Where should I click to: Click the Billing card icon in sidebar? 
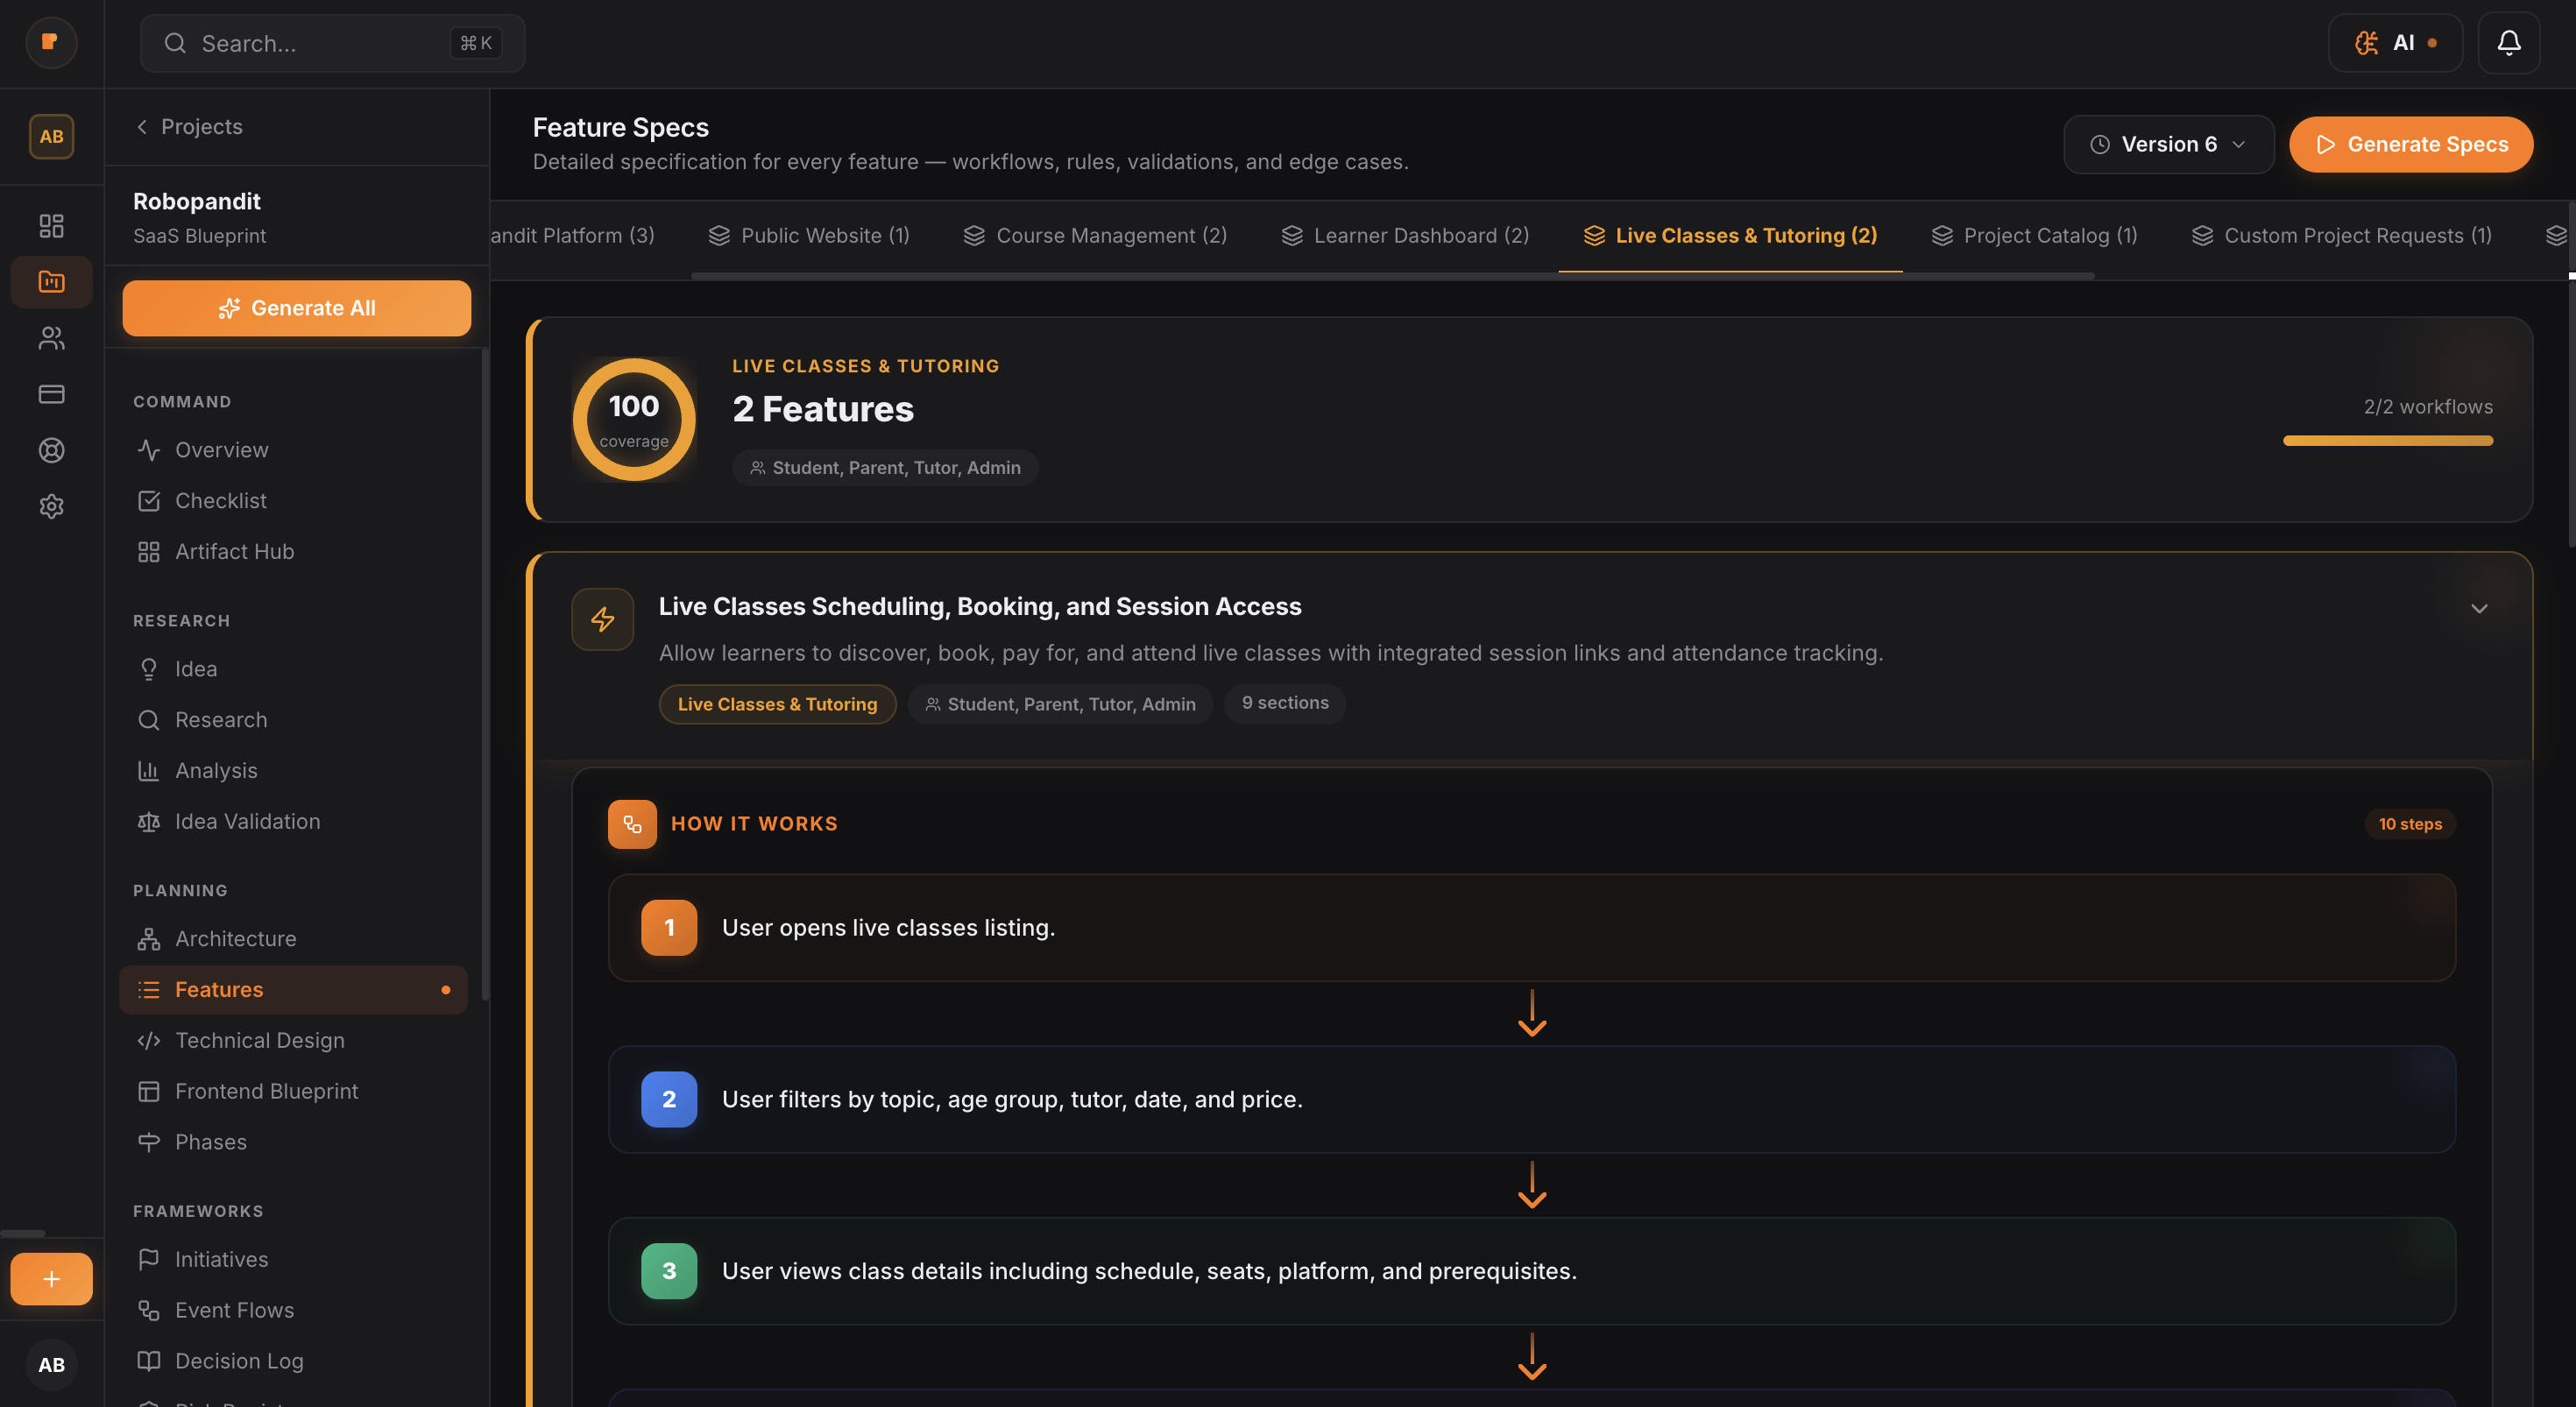coord(51,394)
